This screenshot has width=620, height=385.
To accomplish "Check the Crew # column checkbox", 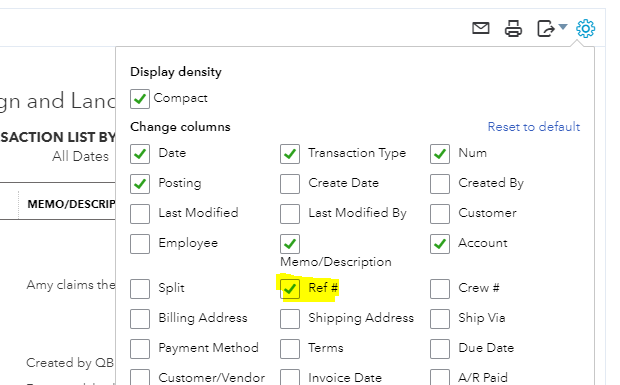I will click(440, 289).
